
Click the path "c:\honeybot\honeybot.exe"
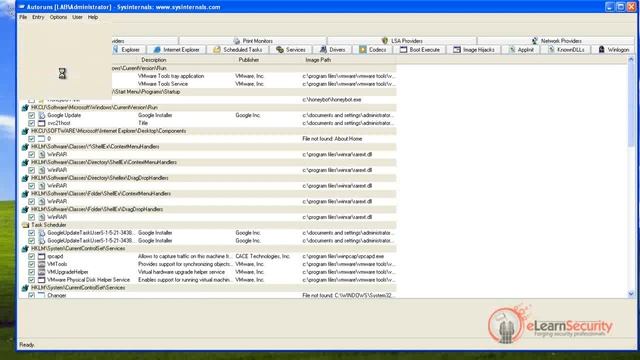[x=332, y=100]
